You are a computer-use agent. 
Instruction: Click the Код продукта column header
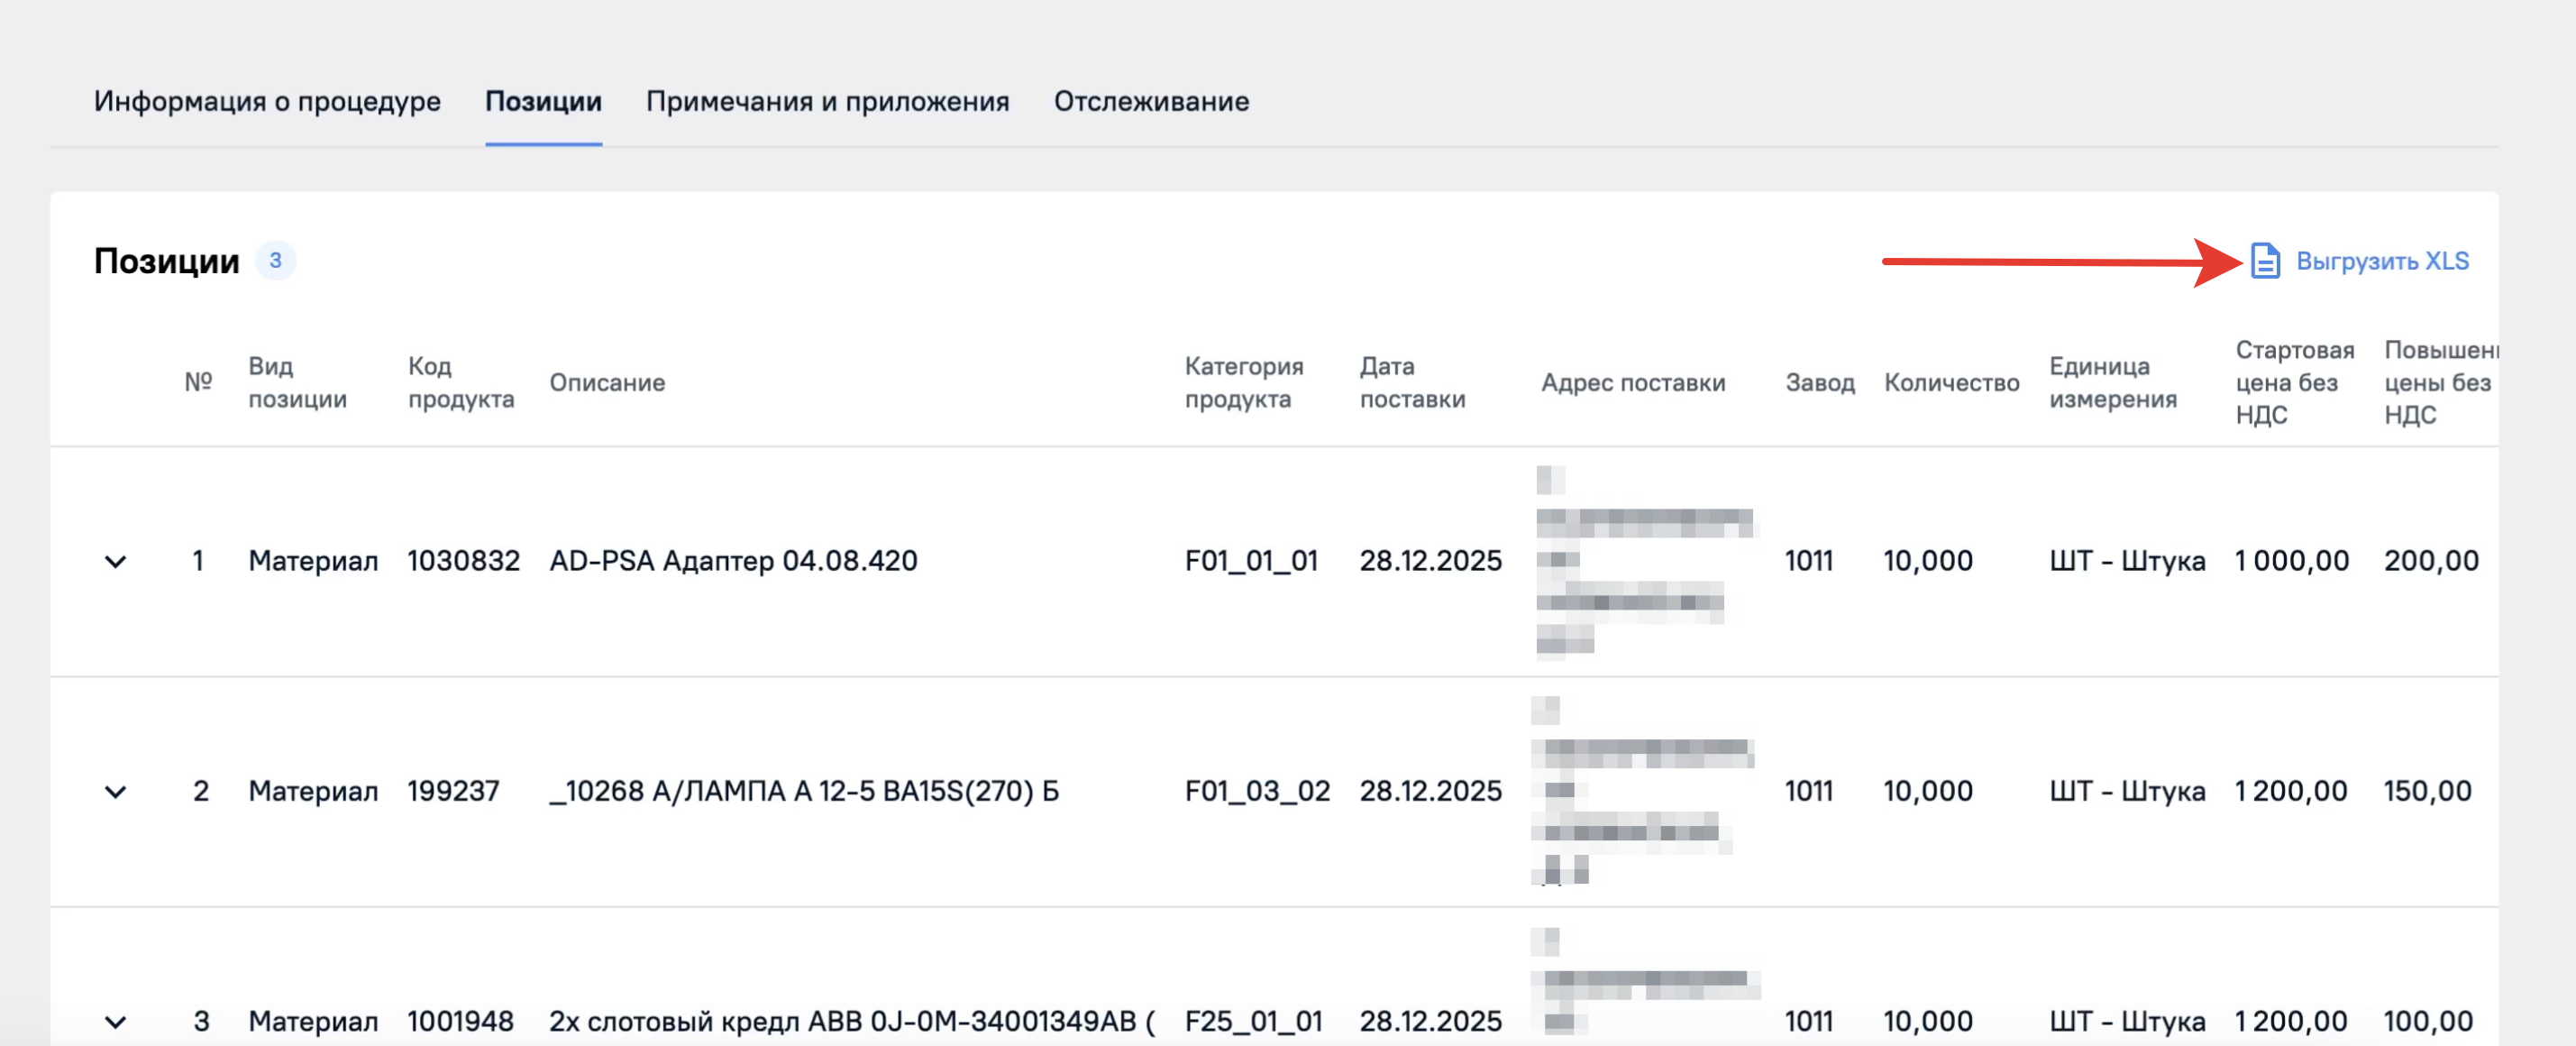(460, 382)
